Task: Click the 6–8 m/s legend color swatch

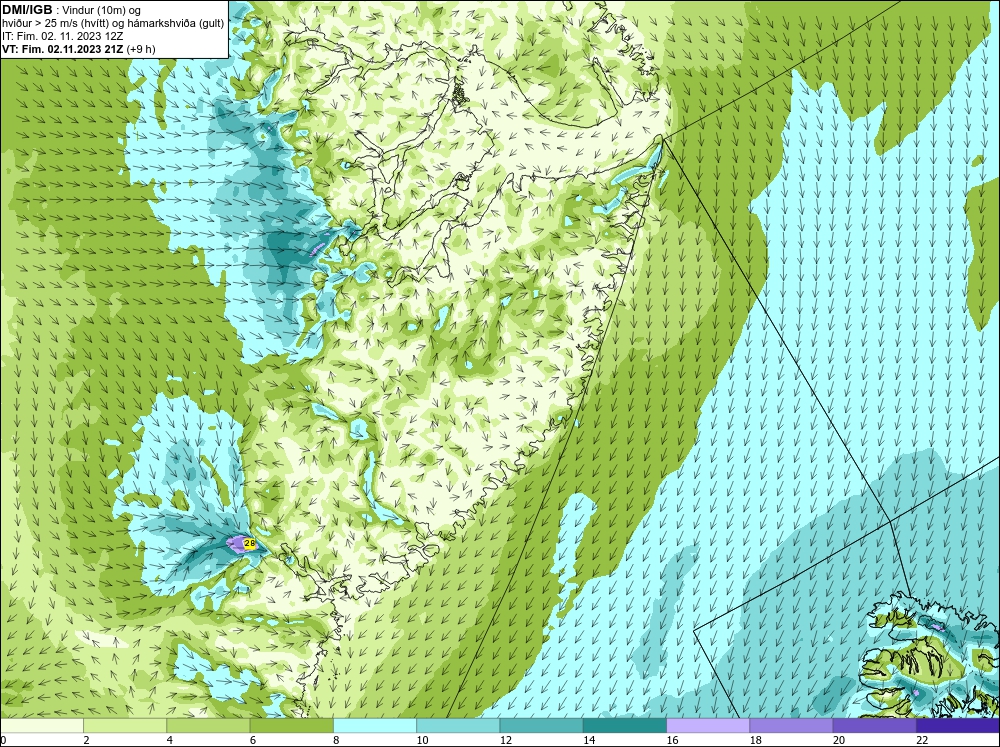Action: pos(291,726)
